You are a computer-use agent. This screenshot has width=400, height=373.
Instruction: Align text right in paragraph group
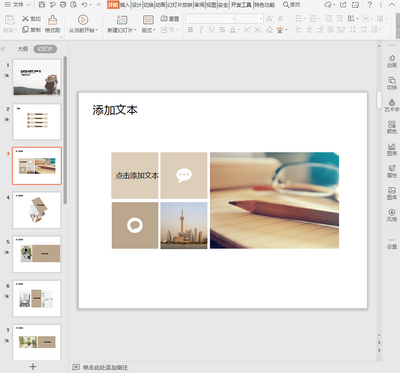click(320, 30)
